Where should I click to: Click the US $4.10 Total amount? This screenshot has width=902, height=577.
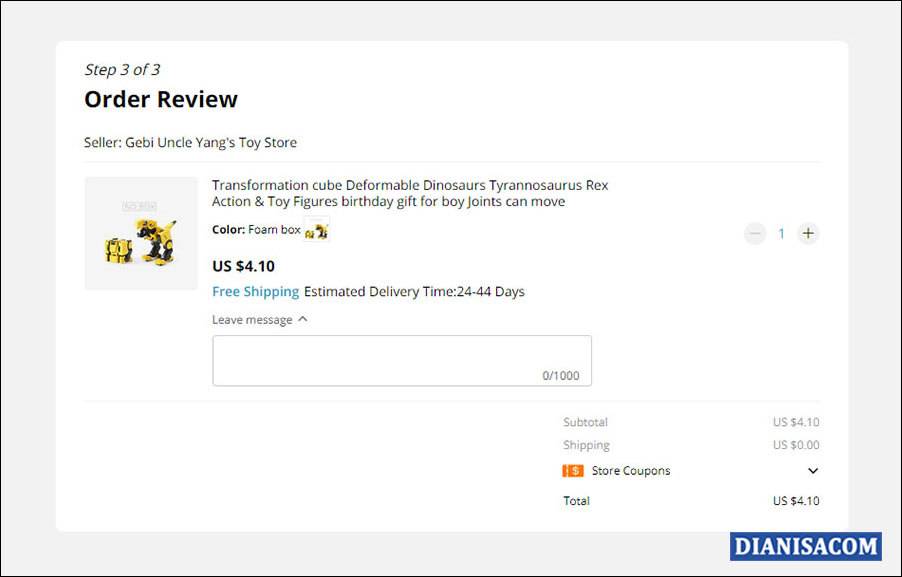pos(796,501)
